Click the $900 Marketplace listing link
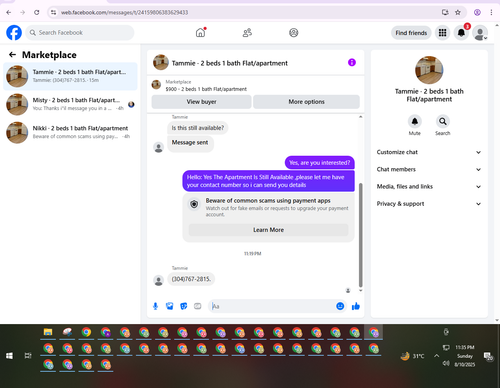 206,89
